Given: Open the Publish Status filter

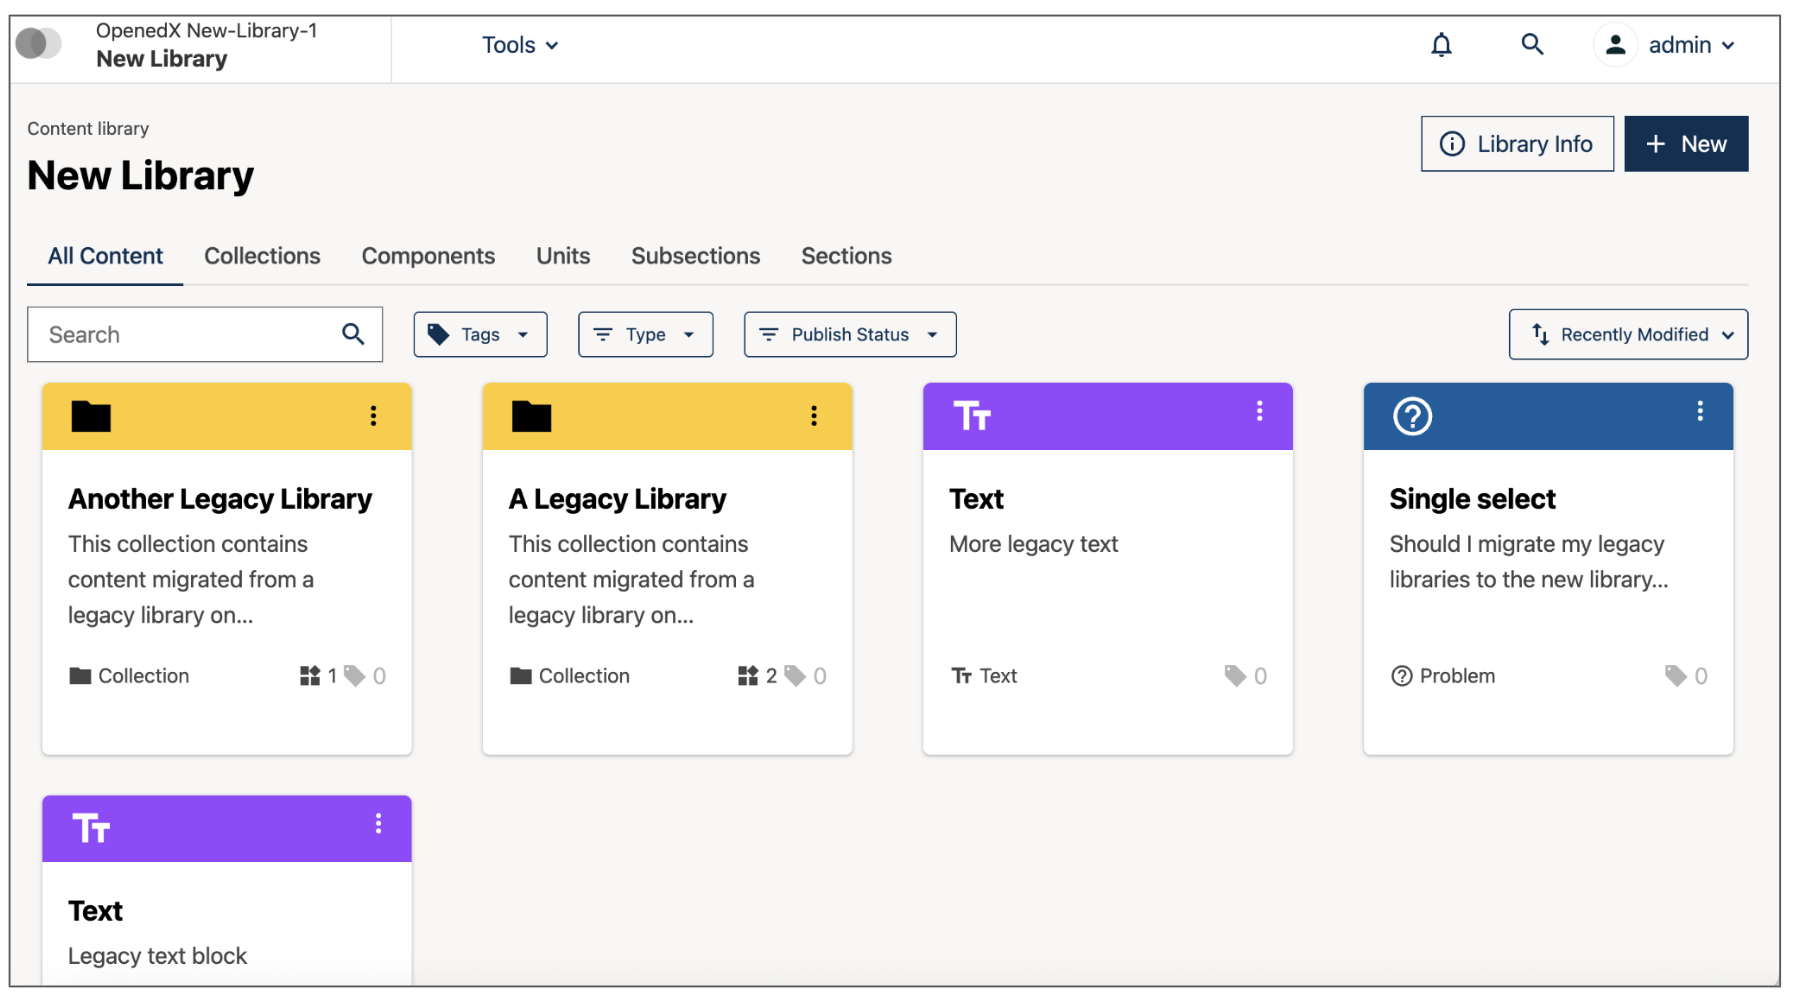Looking at the screenshot, I should point(849,334).
